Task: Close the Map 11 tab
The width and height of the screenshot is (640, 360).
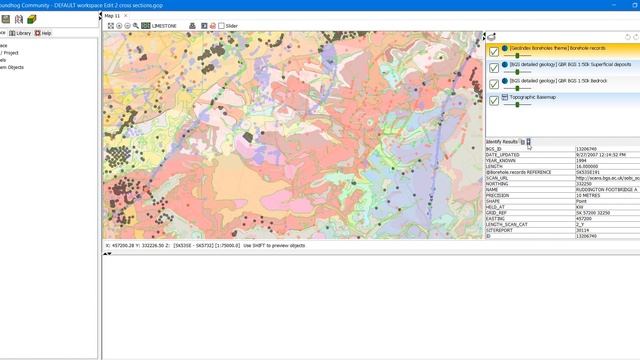Action: click(x=125, y=16)
